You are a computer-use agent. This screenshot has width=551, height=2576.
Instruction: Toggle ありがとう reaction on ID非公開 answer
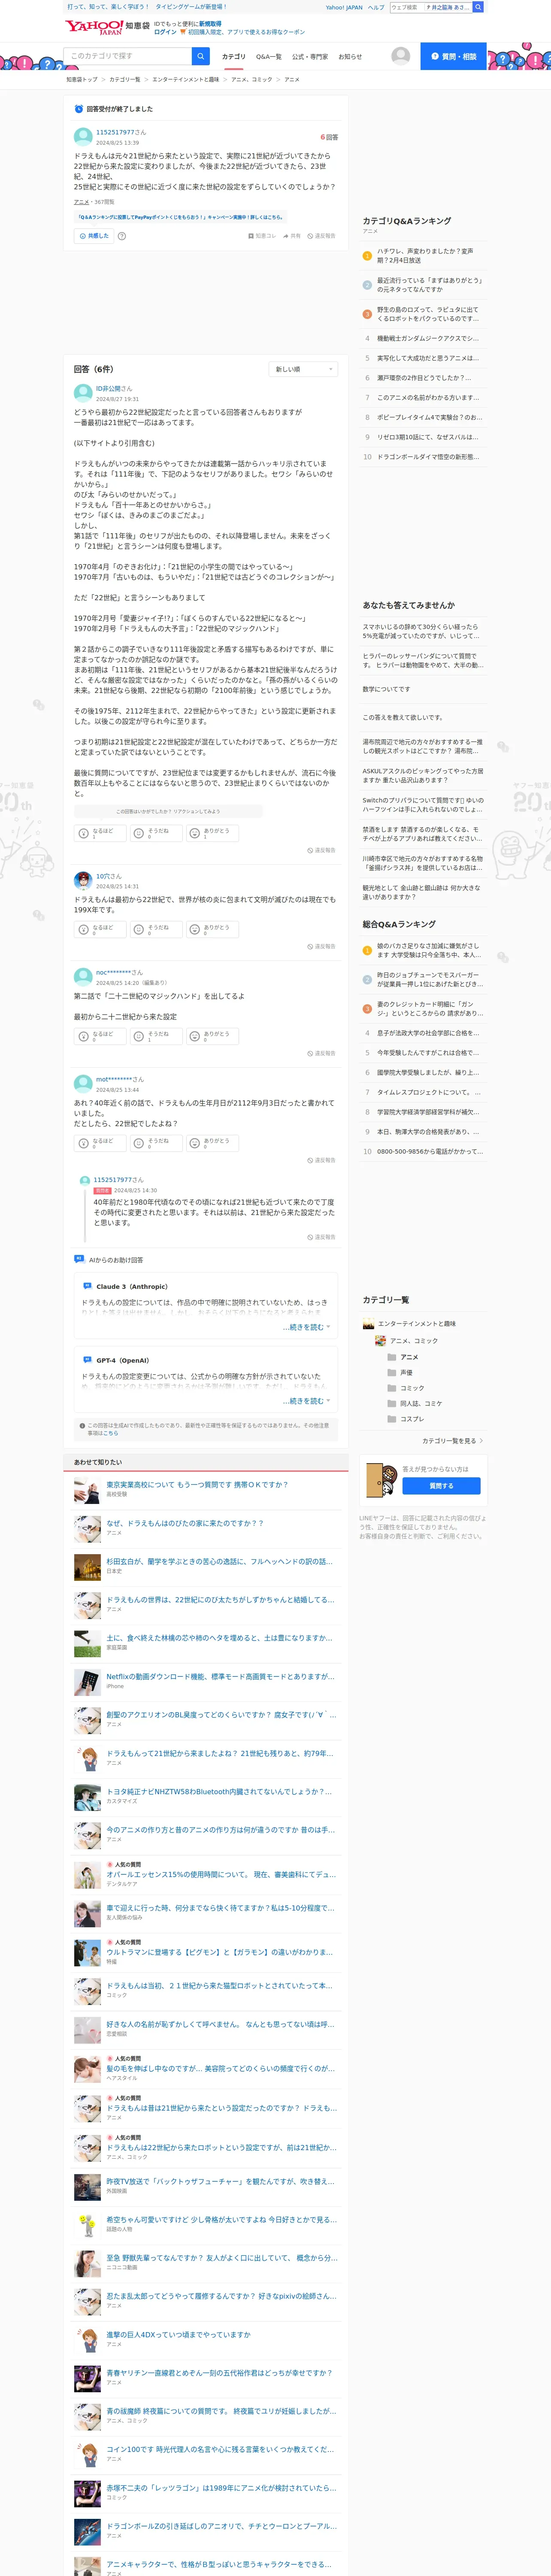(212, 833)
